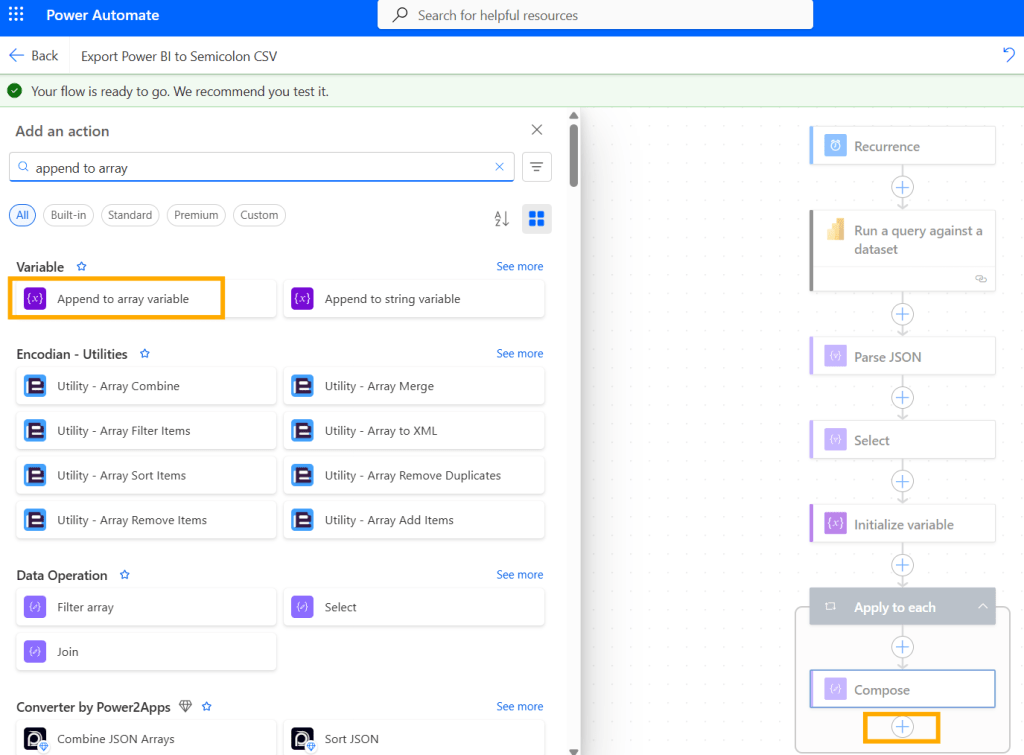Click the A-Z sort order icon

(x=502, y=218)
